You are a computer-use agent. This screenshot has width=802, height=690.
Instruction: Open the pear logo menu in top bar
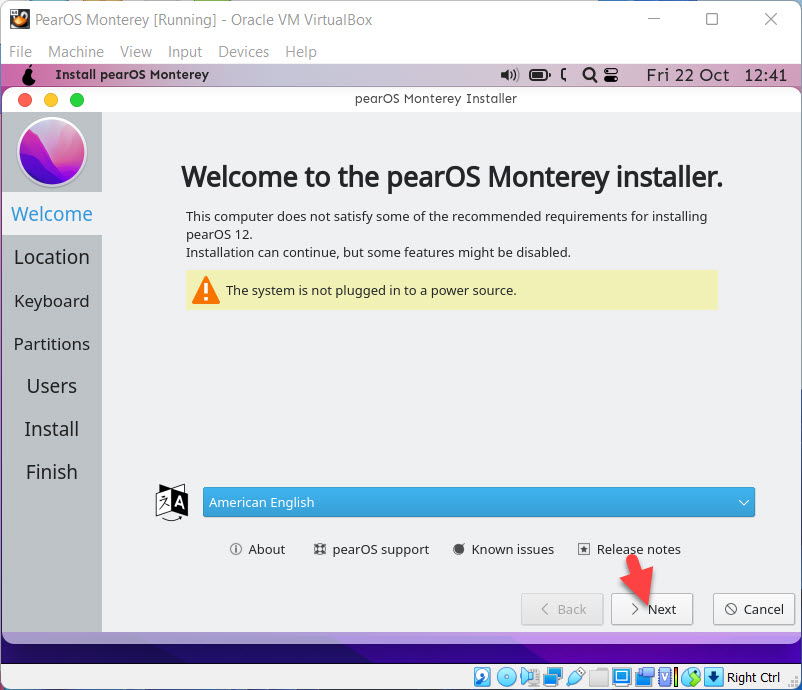[29, 75]
